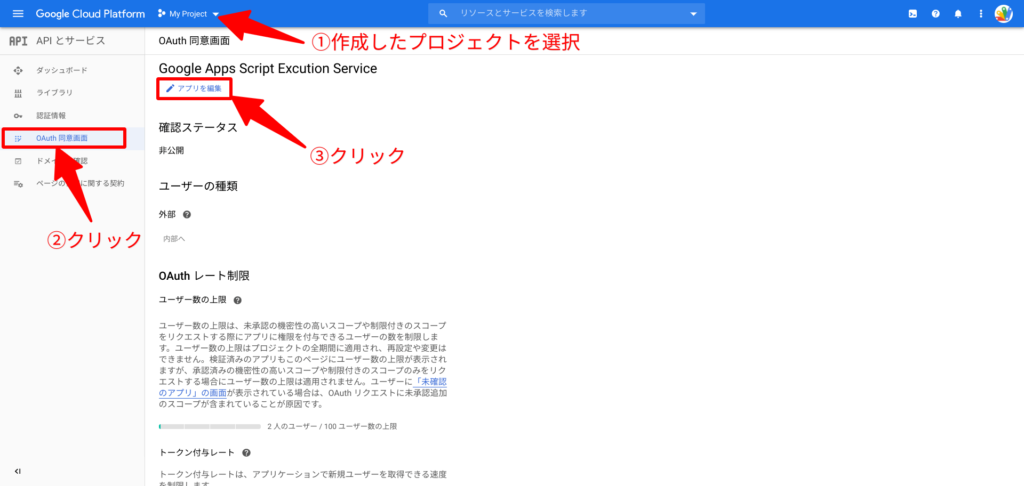Open the account avatar
This screenshot has height=486, width=1024.
1003,14
